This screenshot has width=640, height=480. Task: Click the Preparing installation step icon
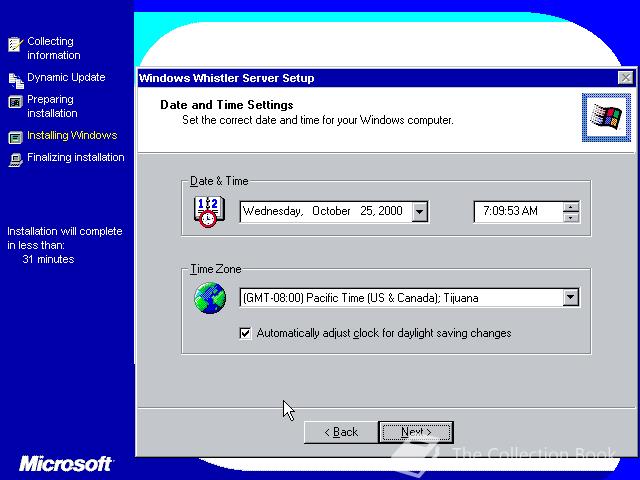coord(16,102)
